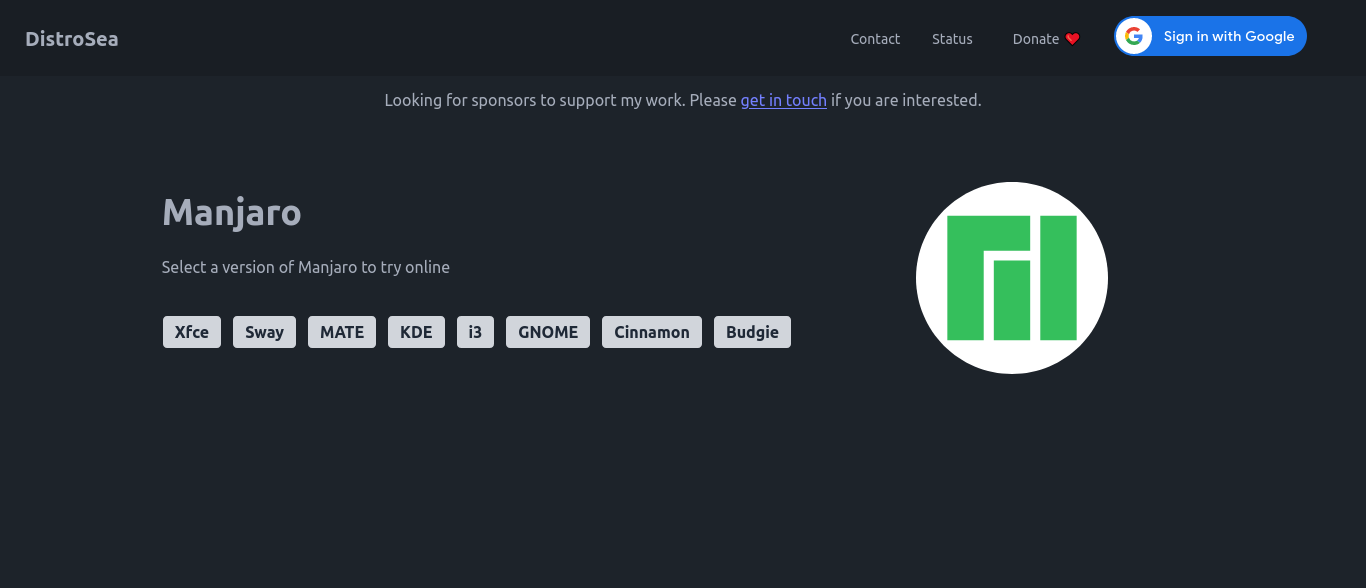
Task: Open the Donate link
Action: [x=1035, y=39]
